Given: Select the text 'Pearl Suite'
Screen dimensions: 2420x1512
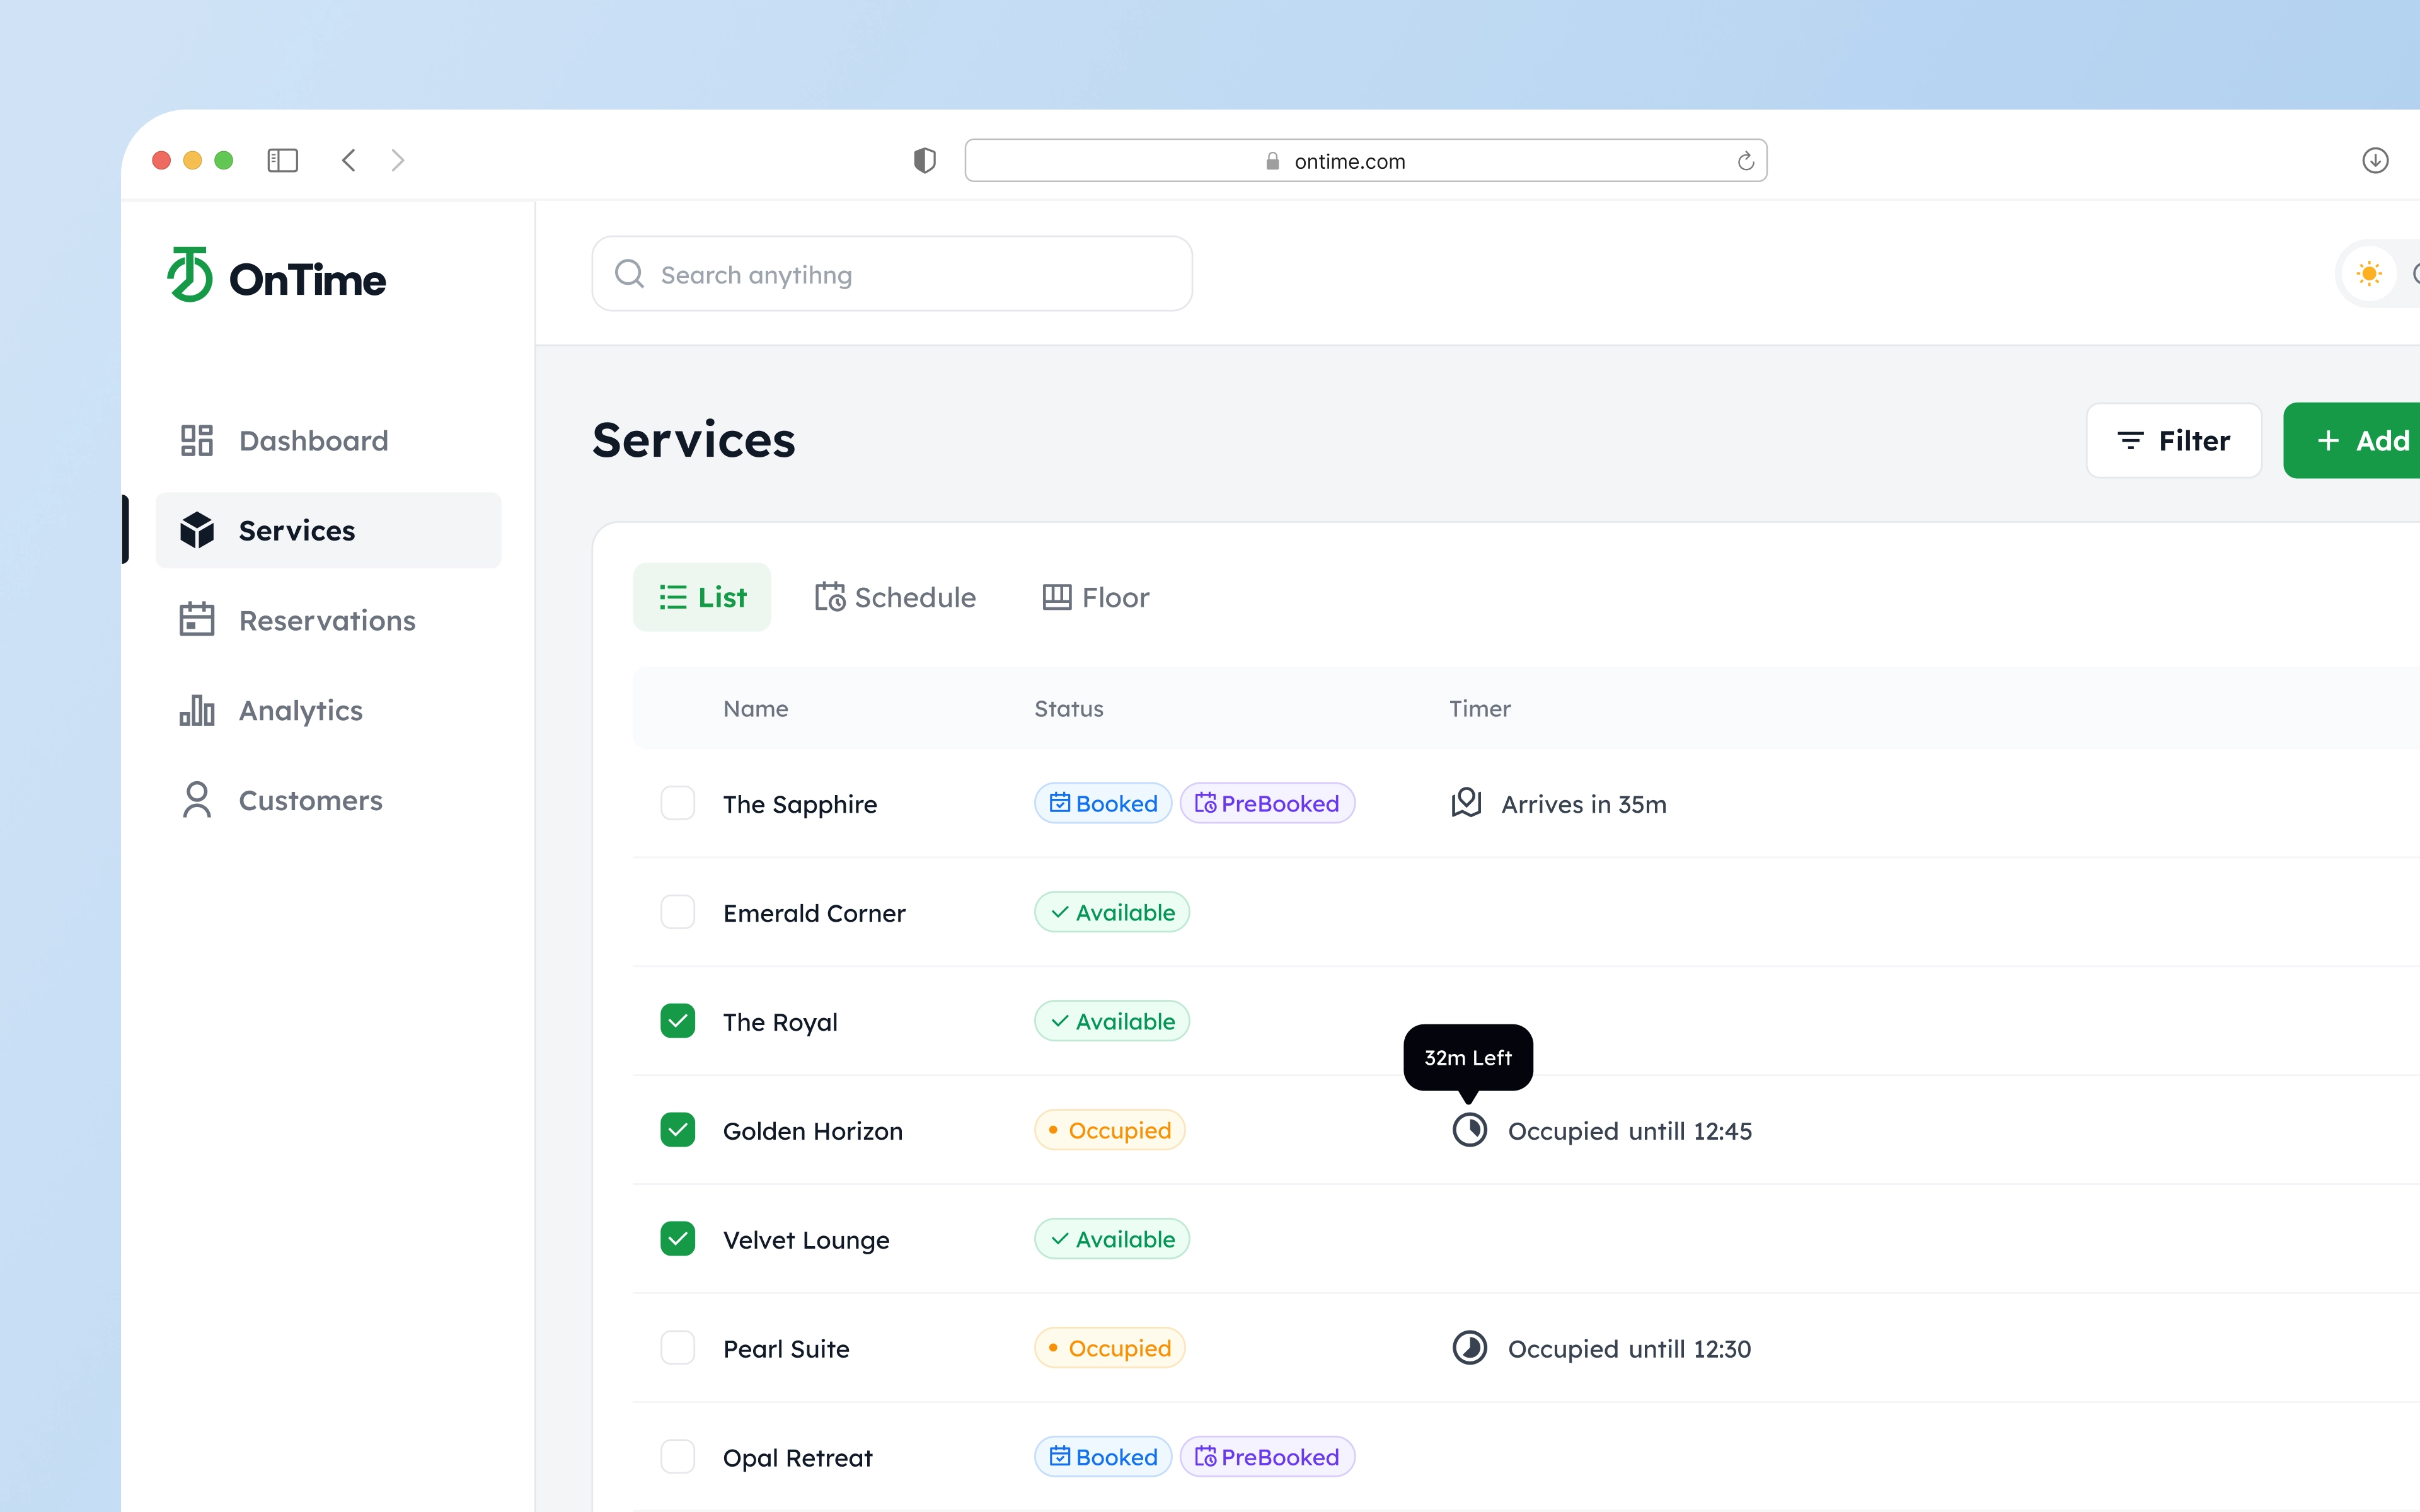Looking at the screenshot, I should click(x=786, y=1349).
